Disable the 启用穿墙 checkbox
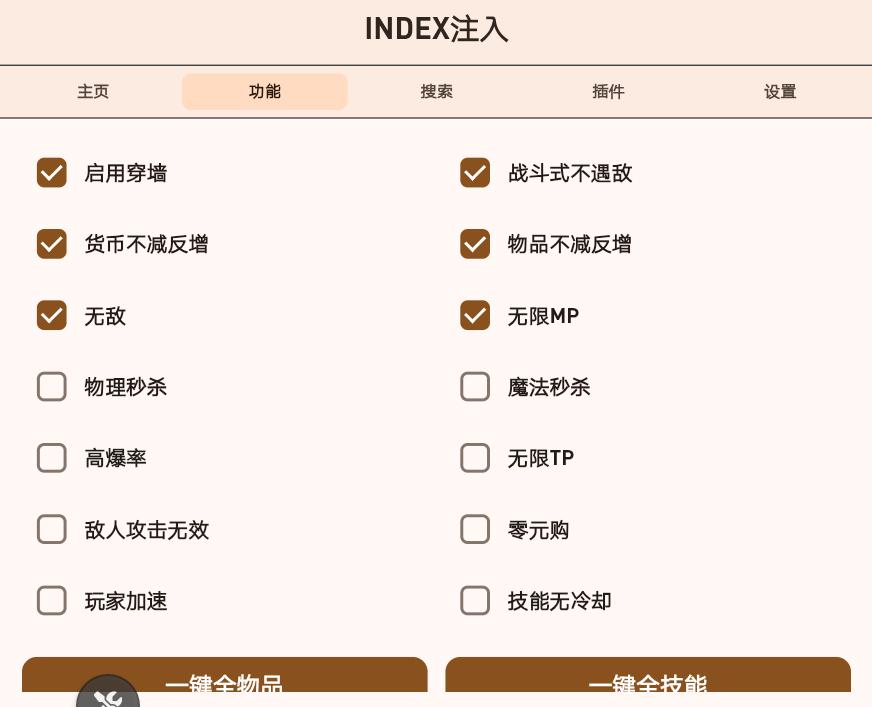This screenshot has height=707, width=872. 52,173
